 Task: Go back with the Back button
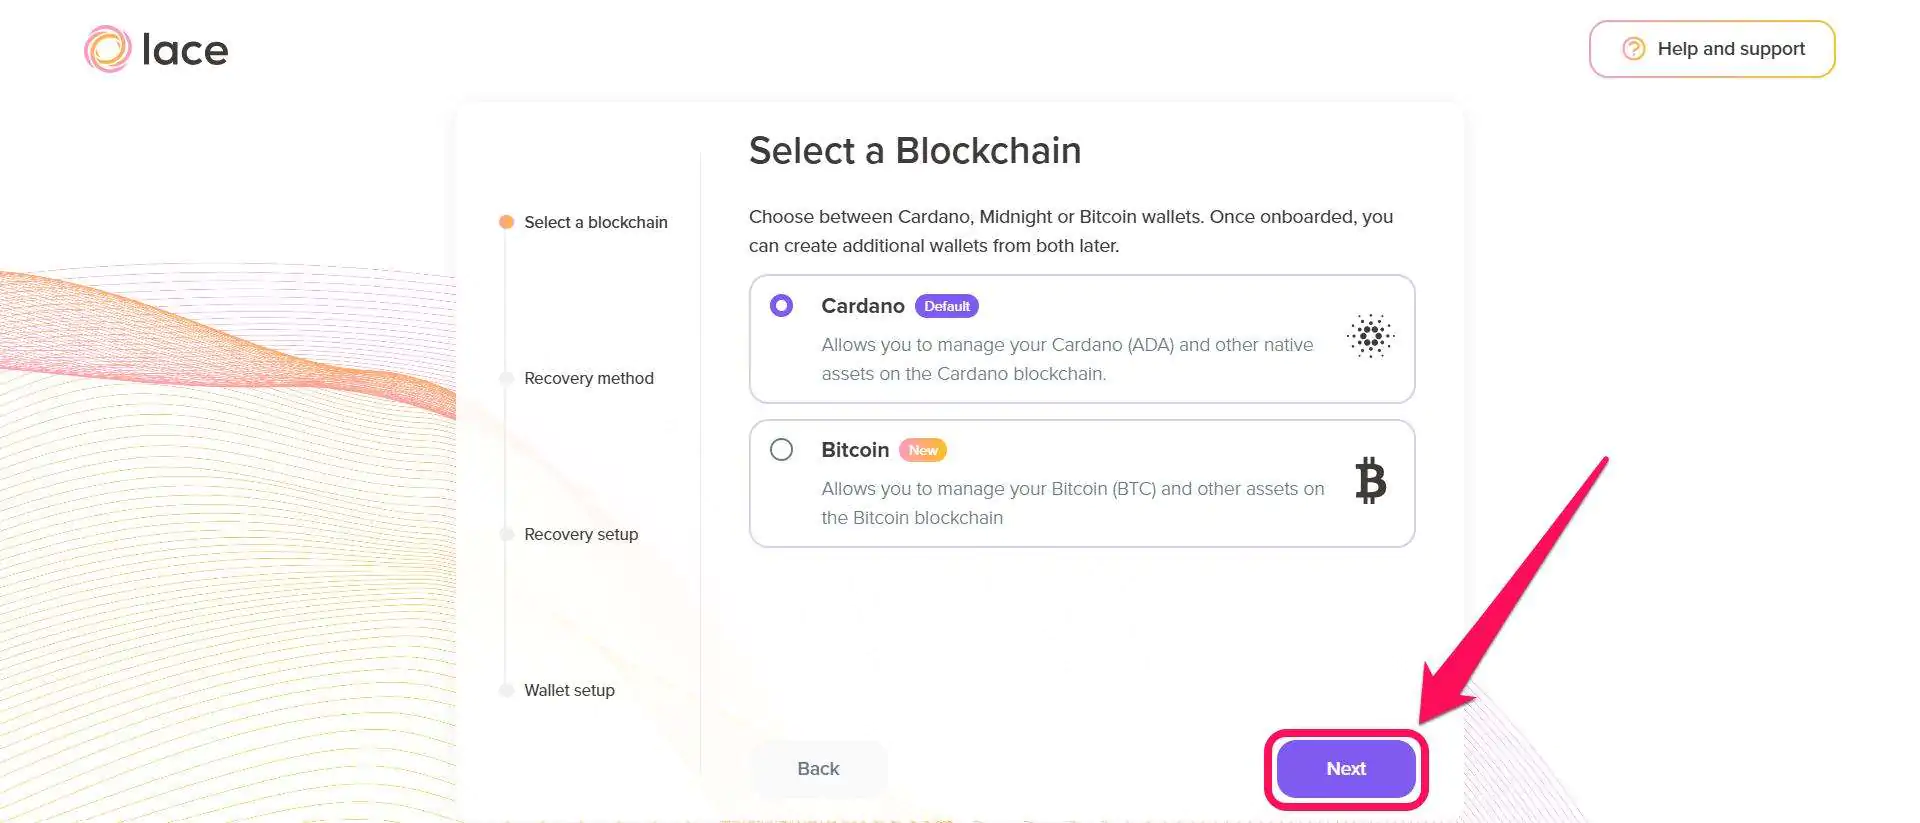[x=818, y=768]
